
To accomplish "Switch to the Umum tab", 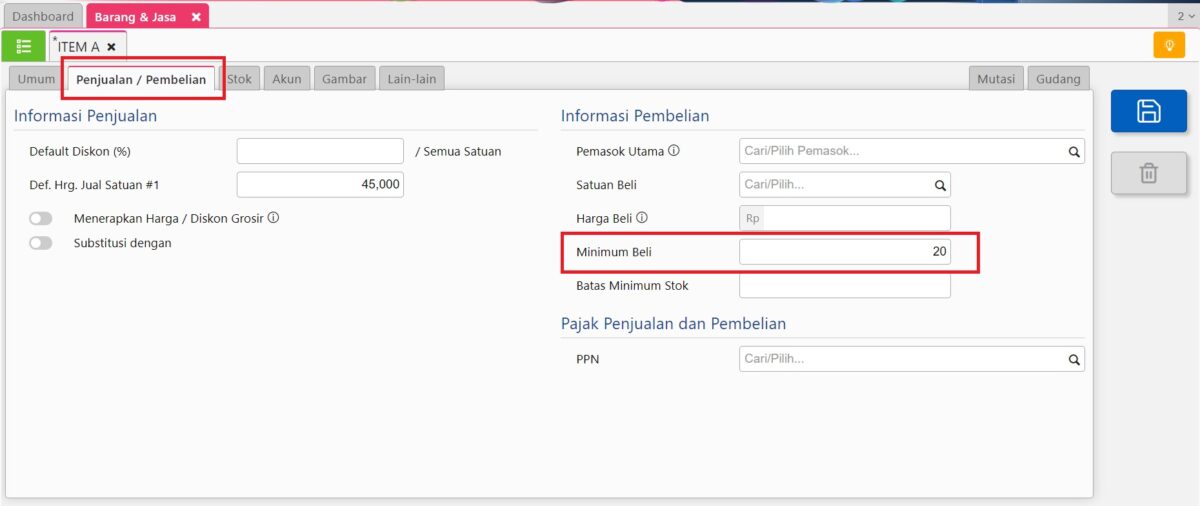I will pos(36,79).
